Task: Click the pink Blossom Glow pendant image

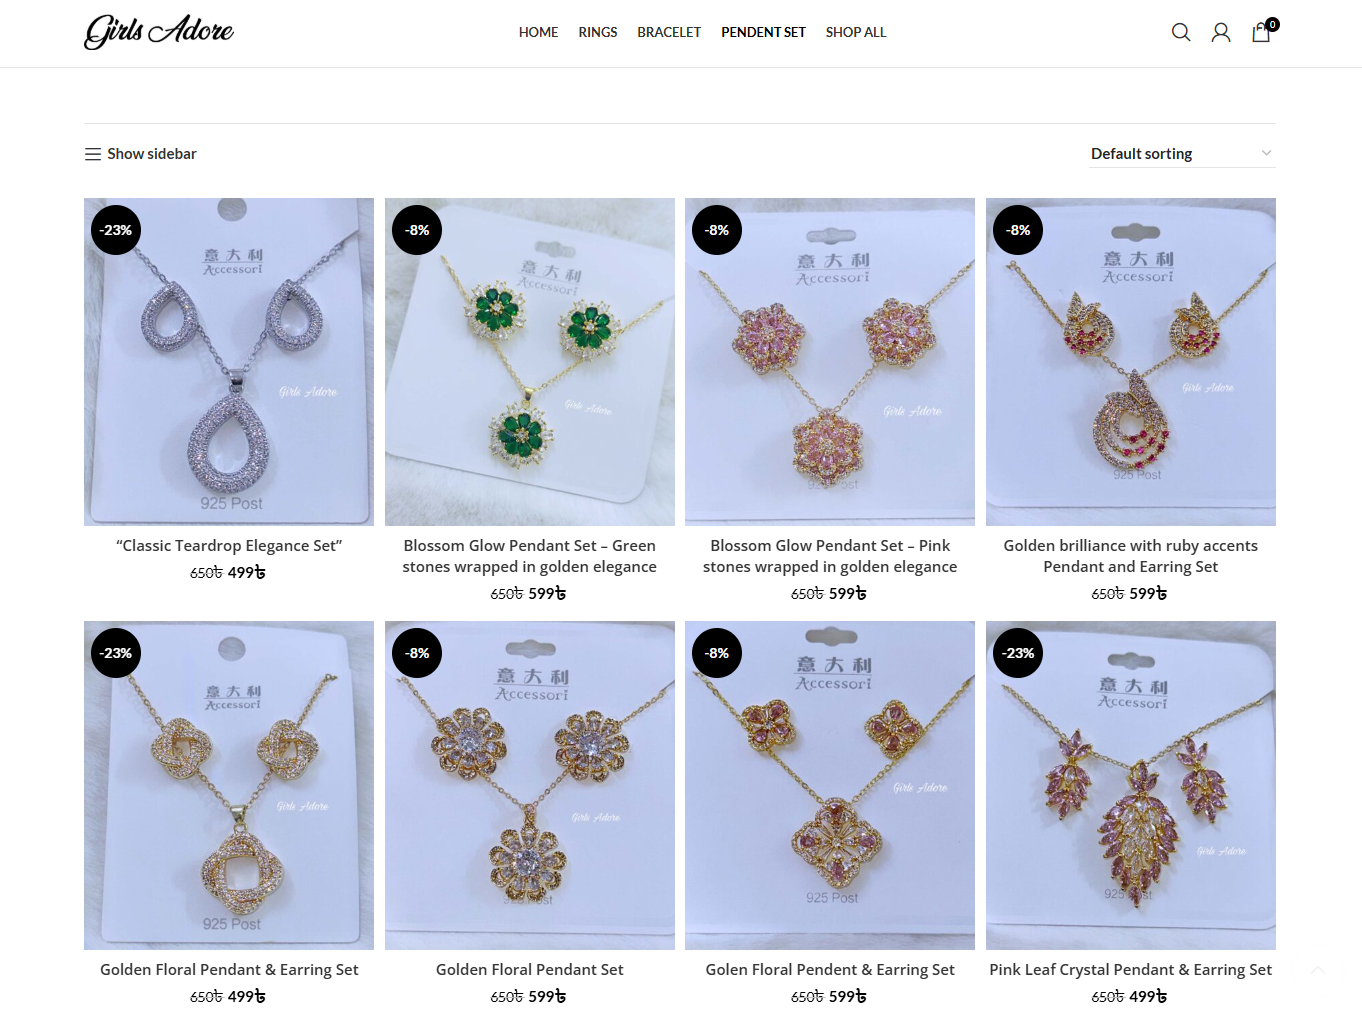Action: 830,362
